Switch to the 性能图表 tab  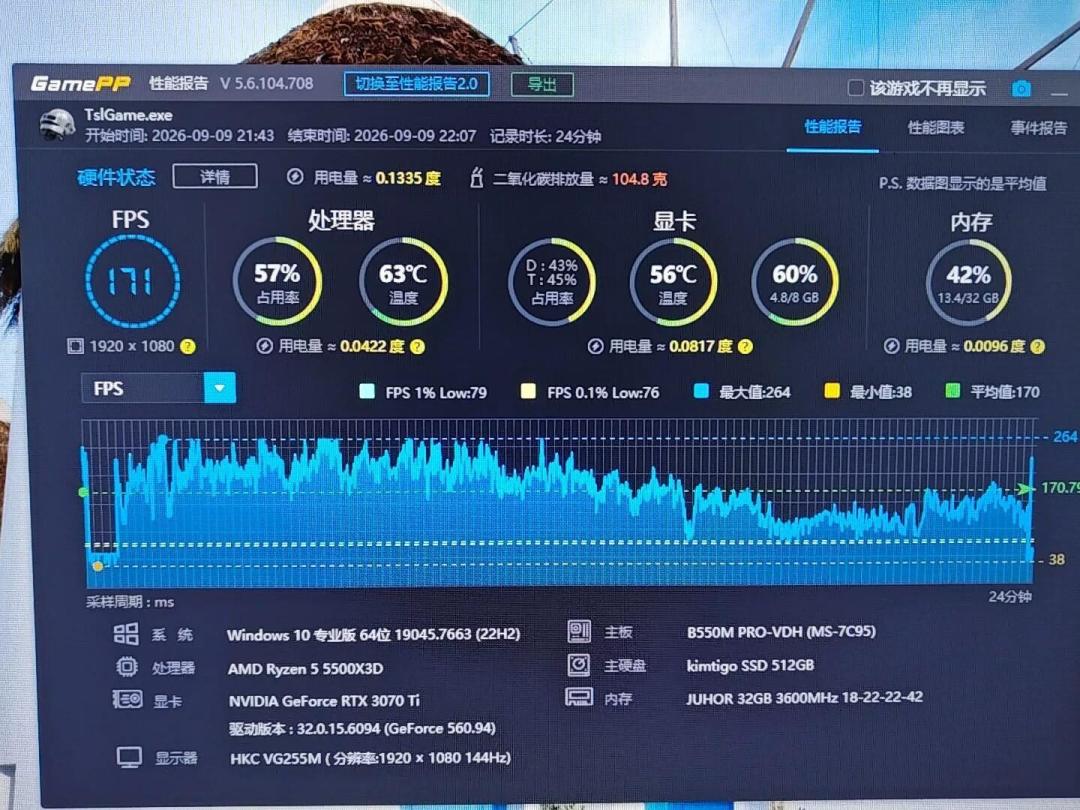(x=935, y=127)
